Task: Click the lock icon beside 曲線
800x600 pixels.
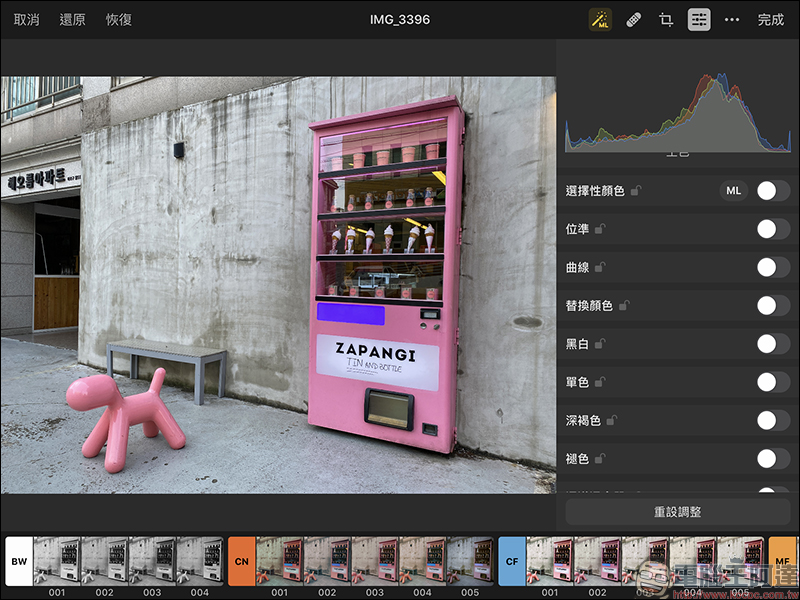Action: (x=600, y=268)
